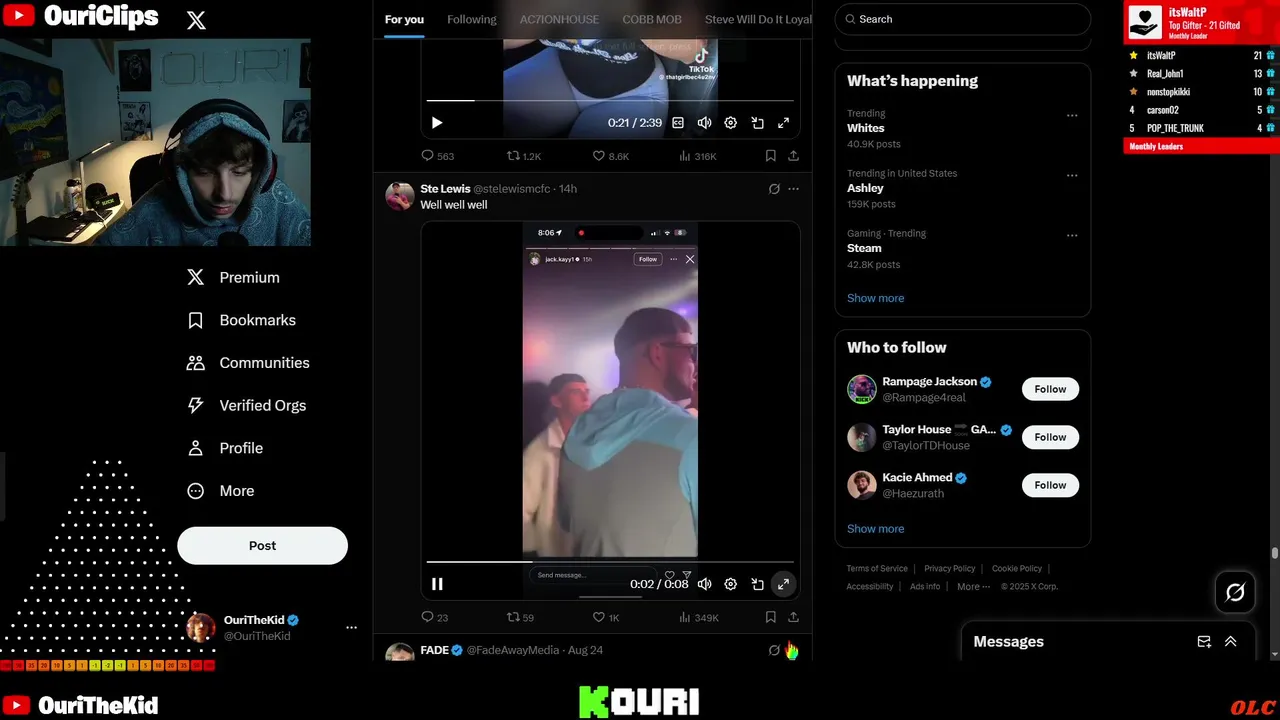Bookmark the top video post
The width and height of the screenshot is (1280, 720).
coord(770,156)
